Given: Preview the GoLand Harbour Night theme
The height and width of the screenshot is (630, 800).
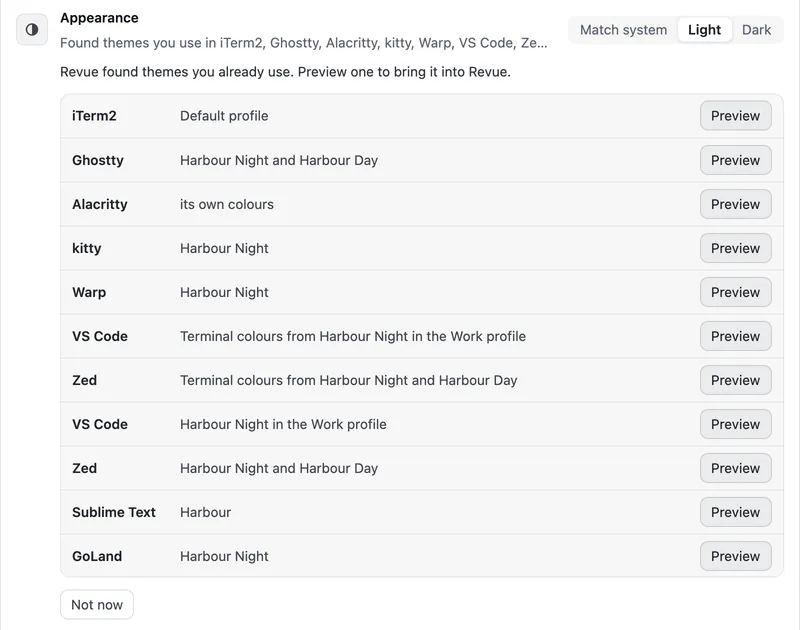Looking at the screenshot, I should (735, 556).
